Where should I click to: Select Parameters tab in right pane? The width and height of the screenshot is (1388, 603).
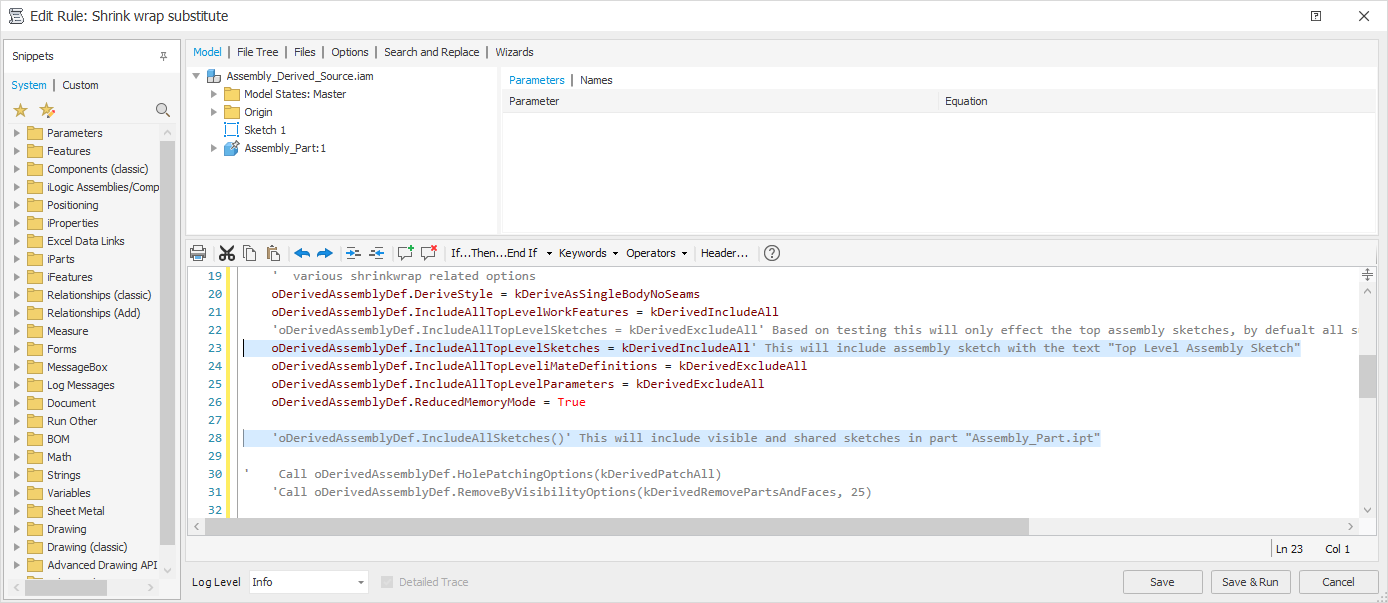pyautogui.click(x=536, y=80)
